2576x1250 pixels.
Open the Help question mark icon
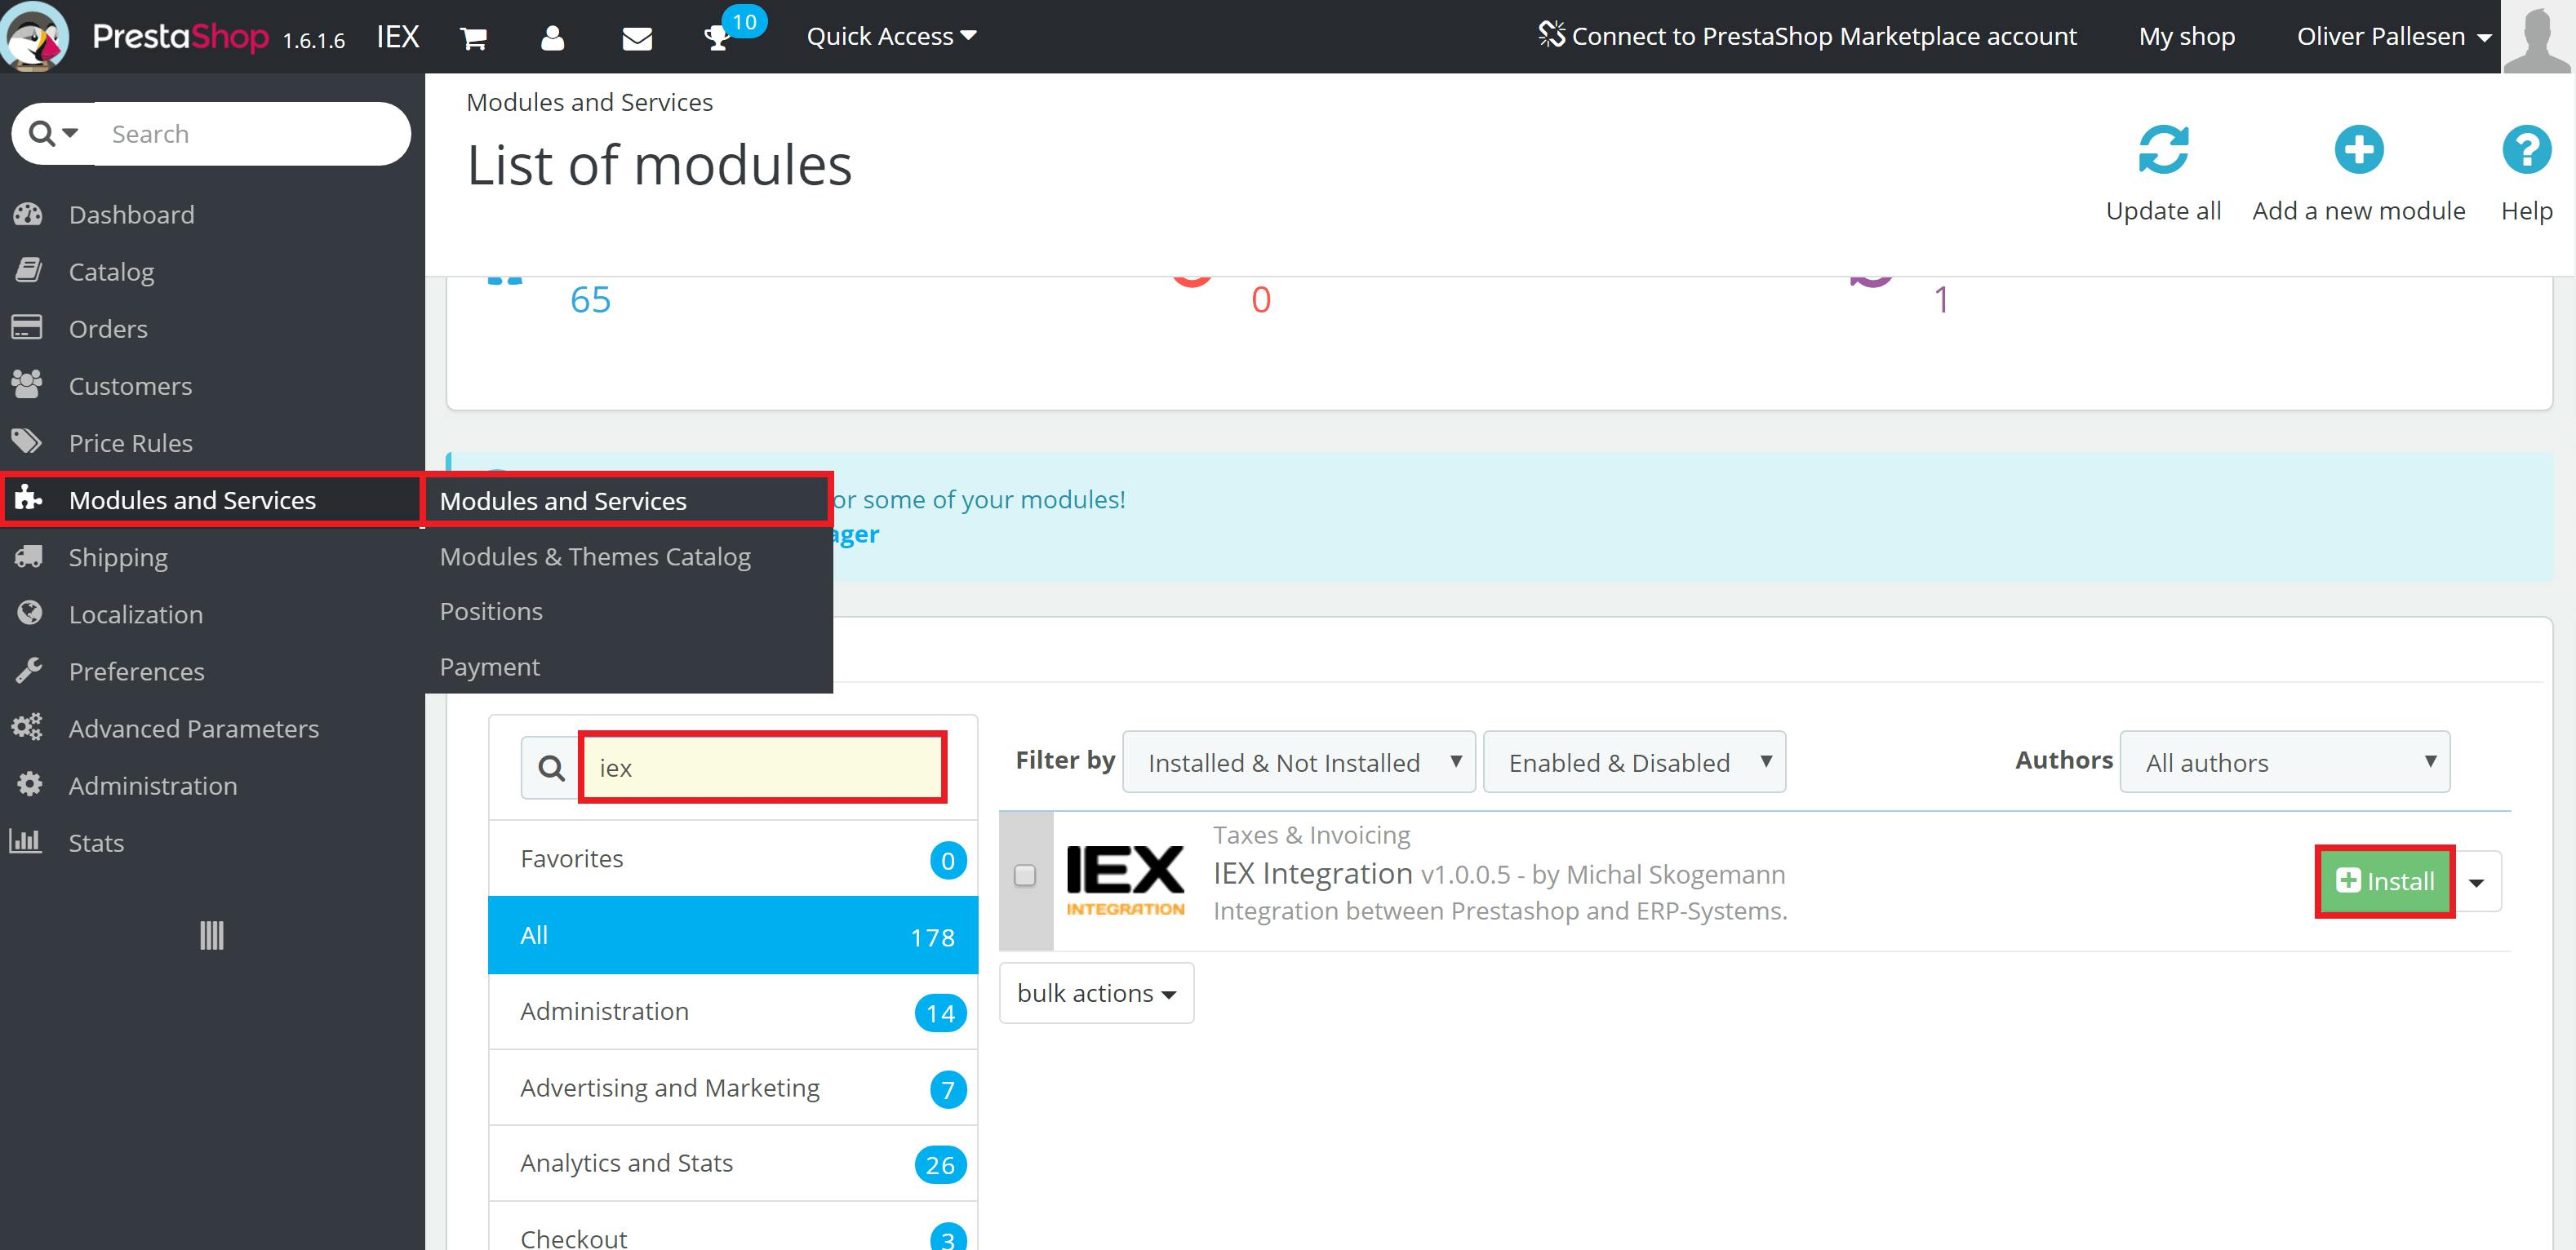pyautogui.click(x=2526, y=150)
